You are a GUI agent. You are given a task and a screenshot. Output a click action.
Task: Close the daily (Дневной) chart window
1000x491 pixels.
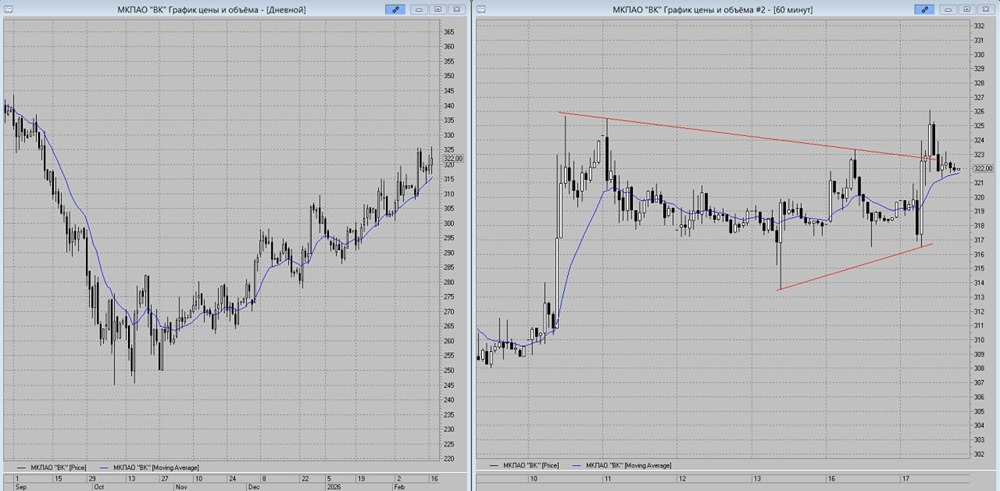[457, 10]
